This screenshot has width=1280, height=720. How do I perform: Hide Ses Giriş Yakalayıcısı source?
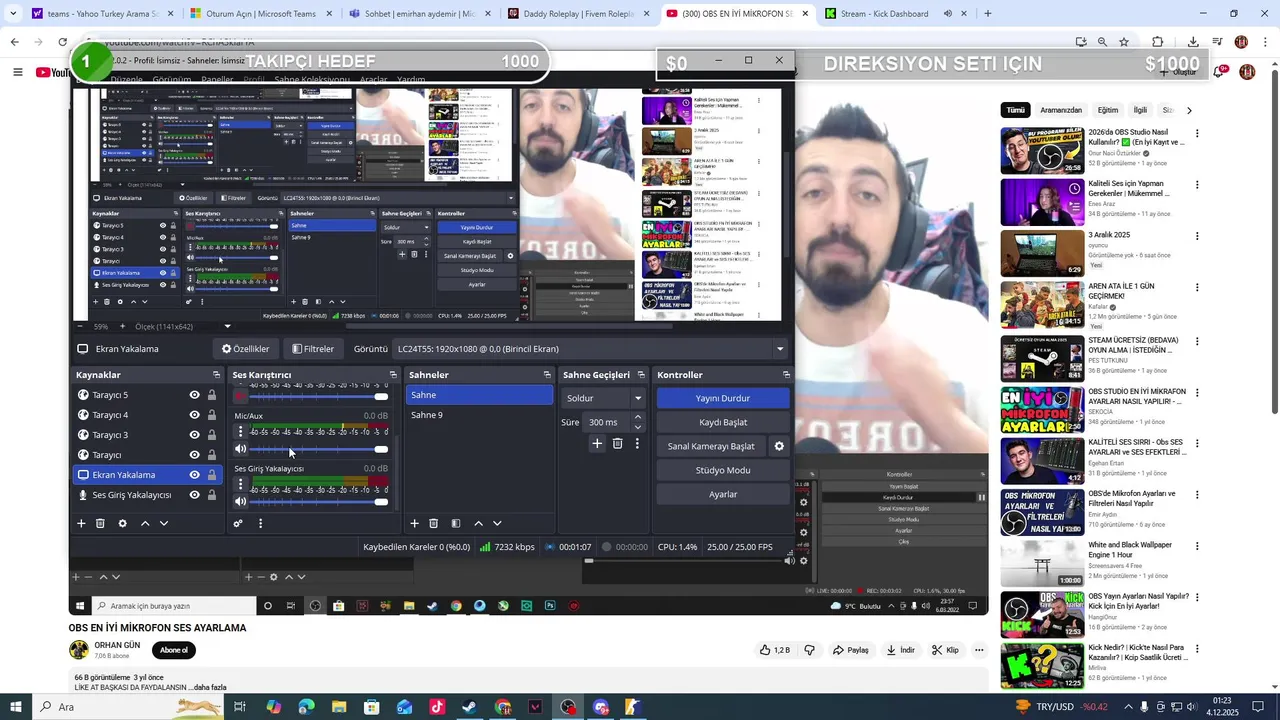coord(194,495)
